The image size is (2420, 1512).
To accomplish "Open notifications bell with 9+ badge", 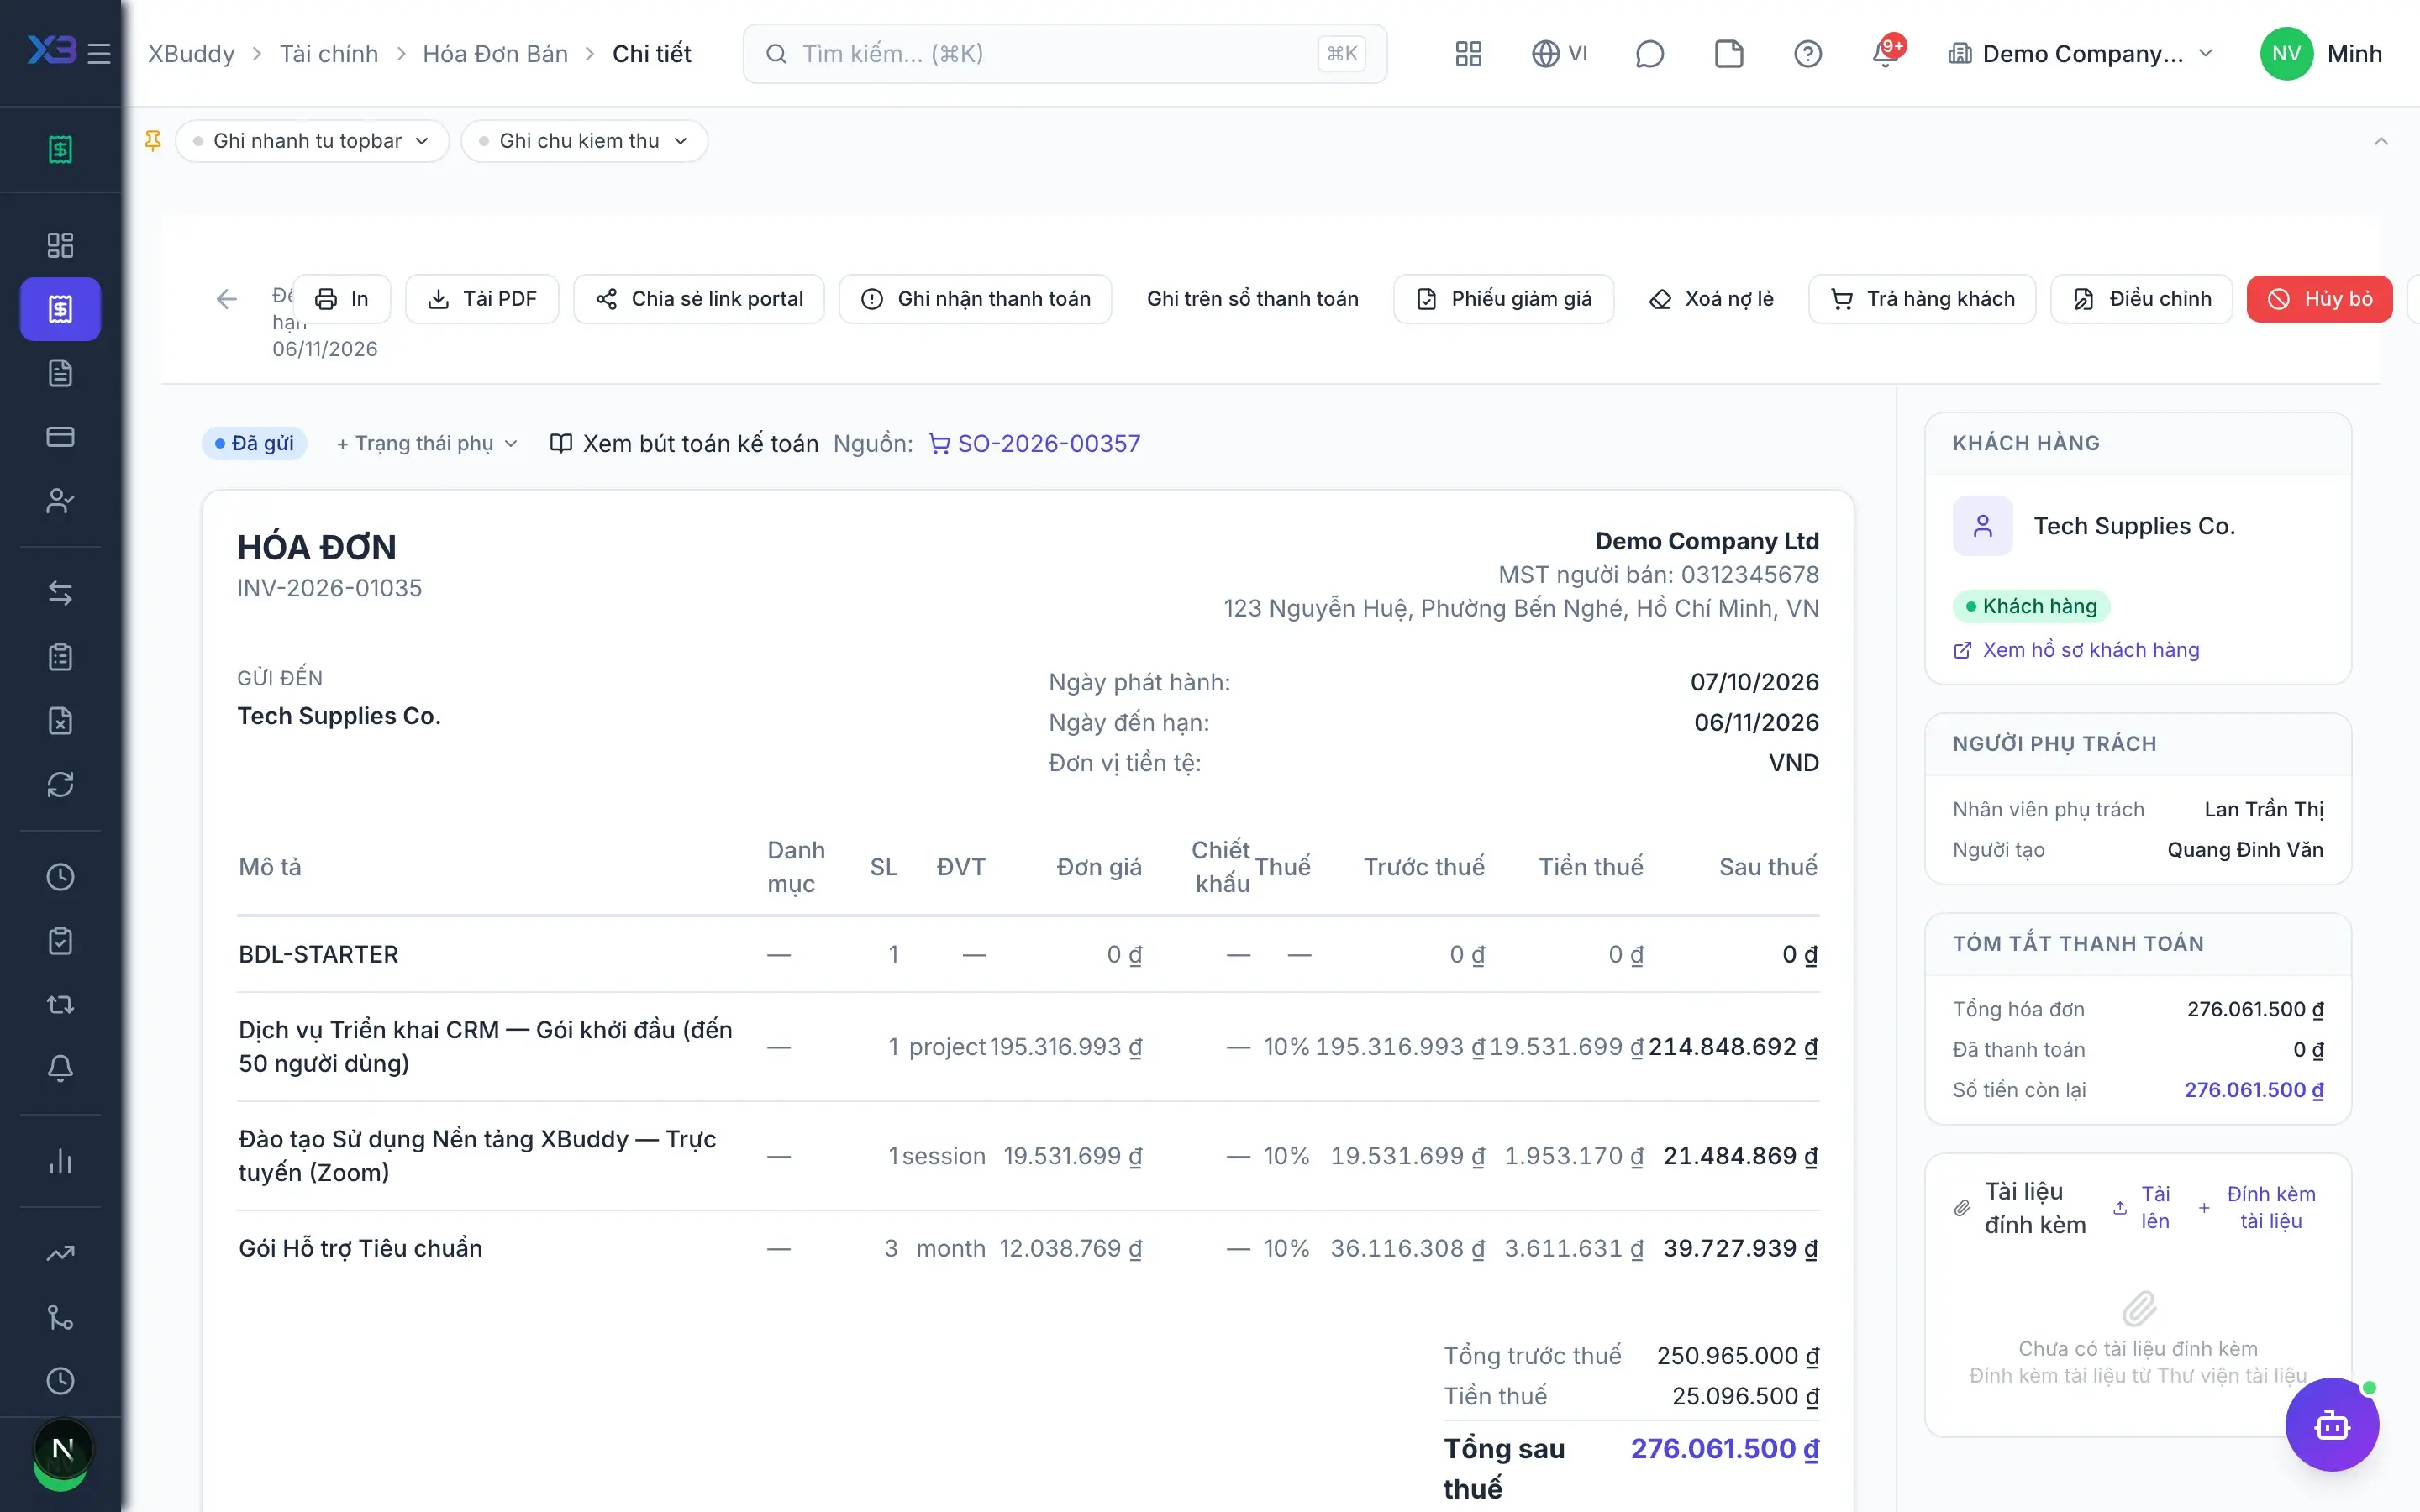I will (x=1887, y=51).
